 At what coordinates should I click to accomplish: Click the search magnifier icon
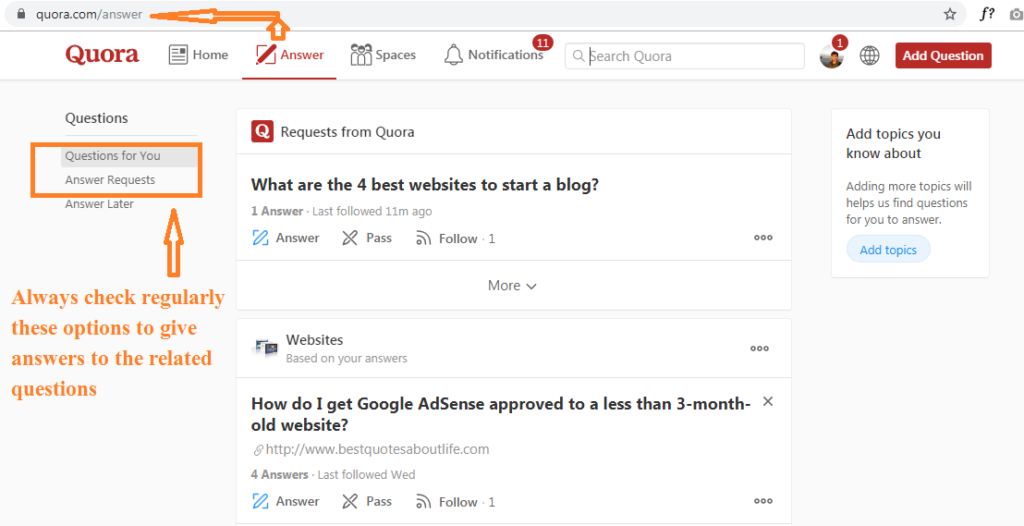[x=578, y=56]
